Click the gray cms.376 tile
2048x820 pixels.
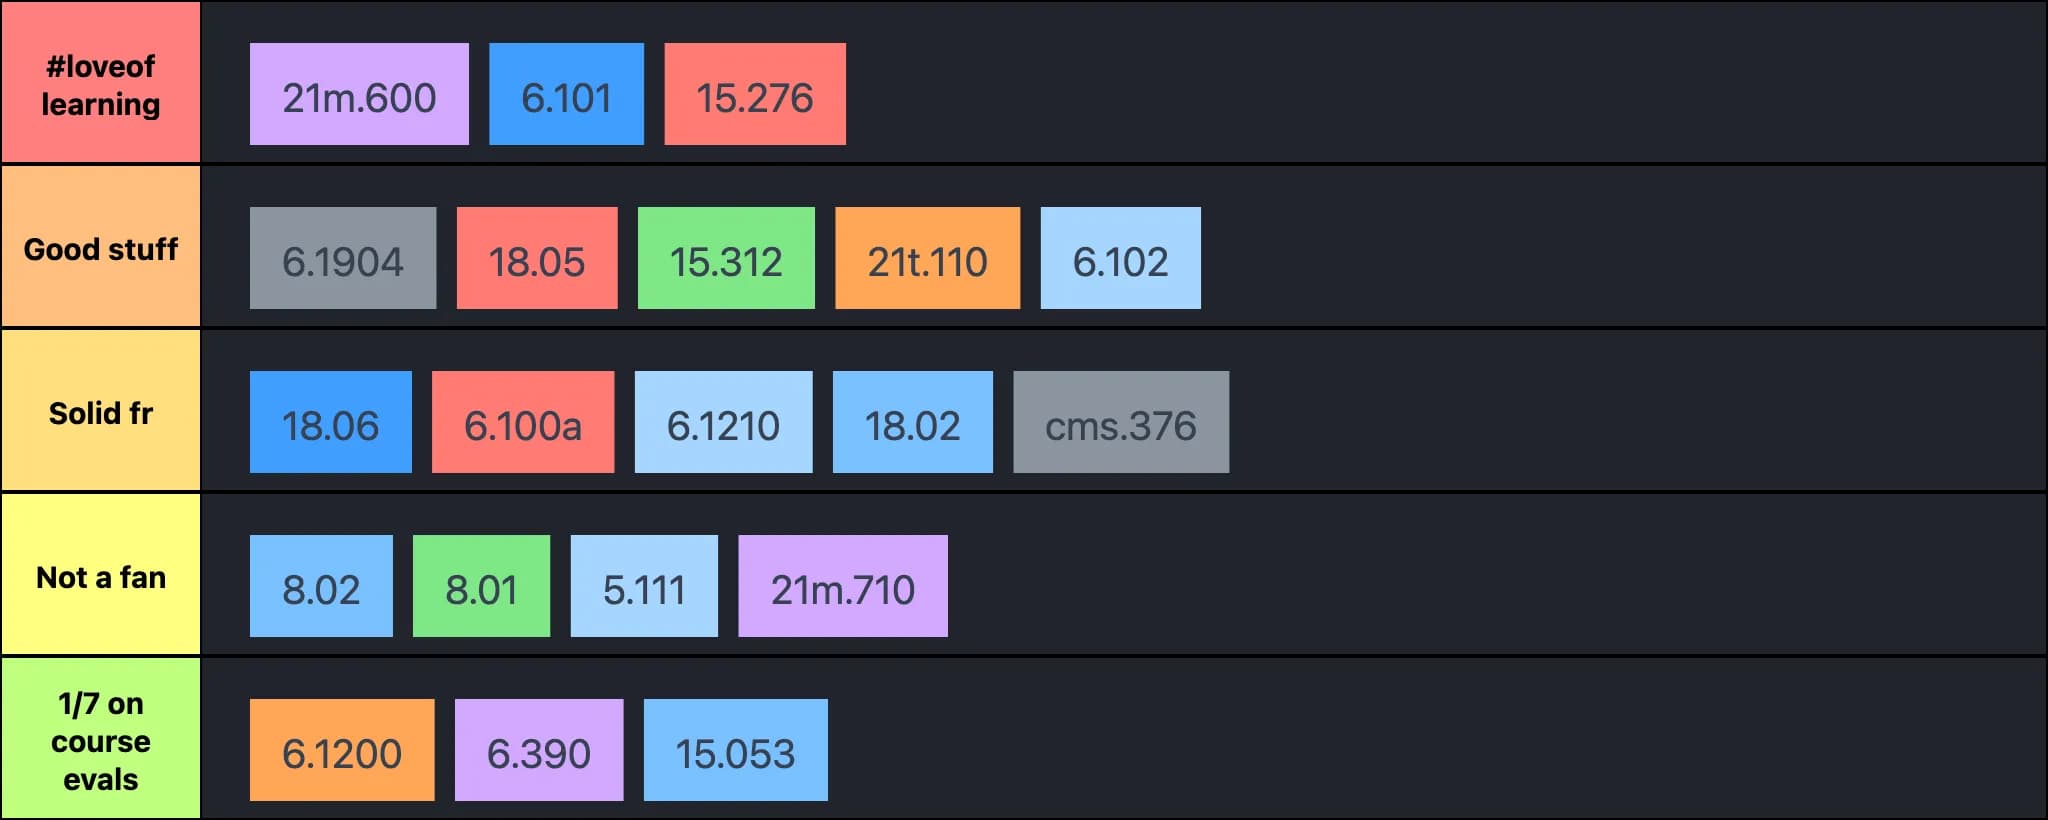click(1121, 422)
